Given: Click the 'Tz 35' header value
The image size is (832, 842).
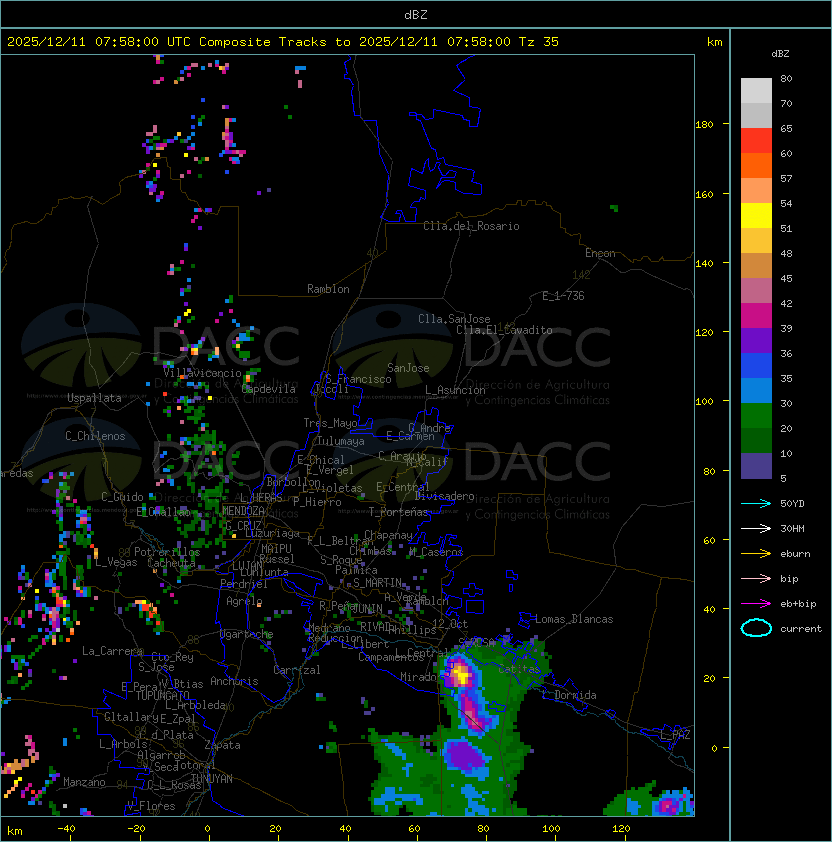Looking at the screenshot, I should point(539,42).
